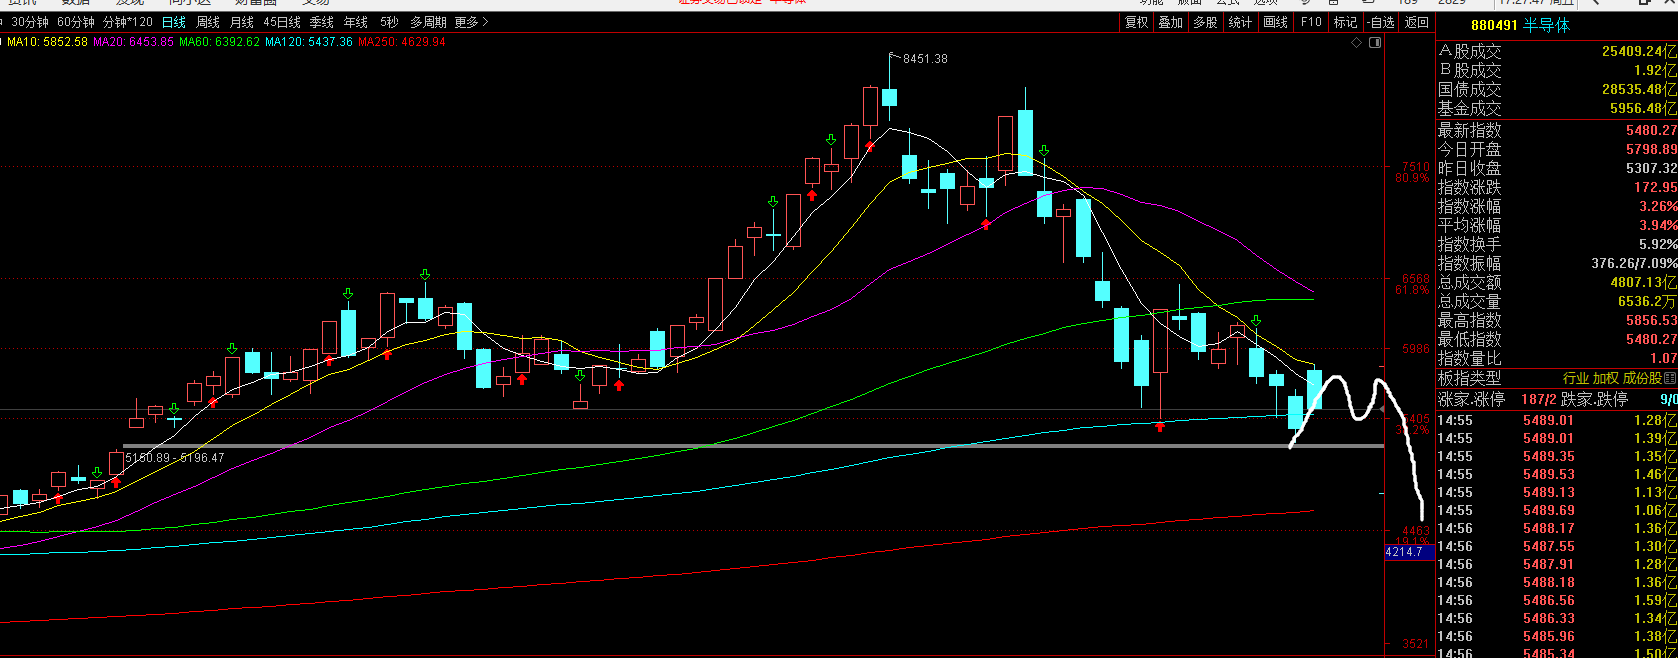Click the 指数涨幅 row

click(1557, 206)
